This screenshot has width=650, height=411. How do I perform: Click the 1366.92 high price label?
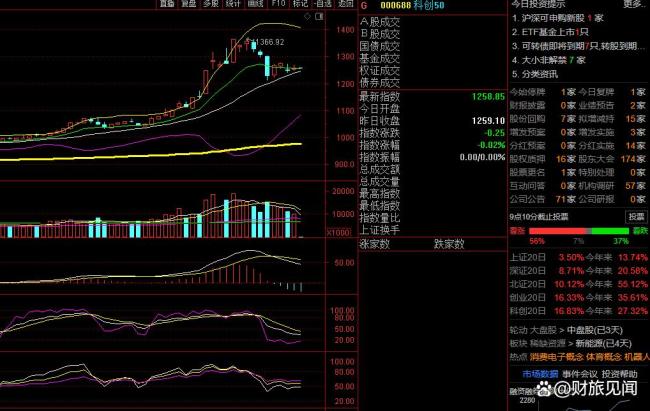(x=270, y=42)
